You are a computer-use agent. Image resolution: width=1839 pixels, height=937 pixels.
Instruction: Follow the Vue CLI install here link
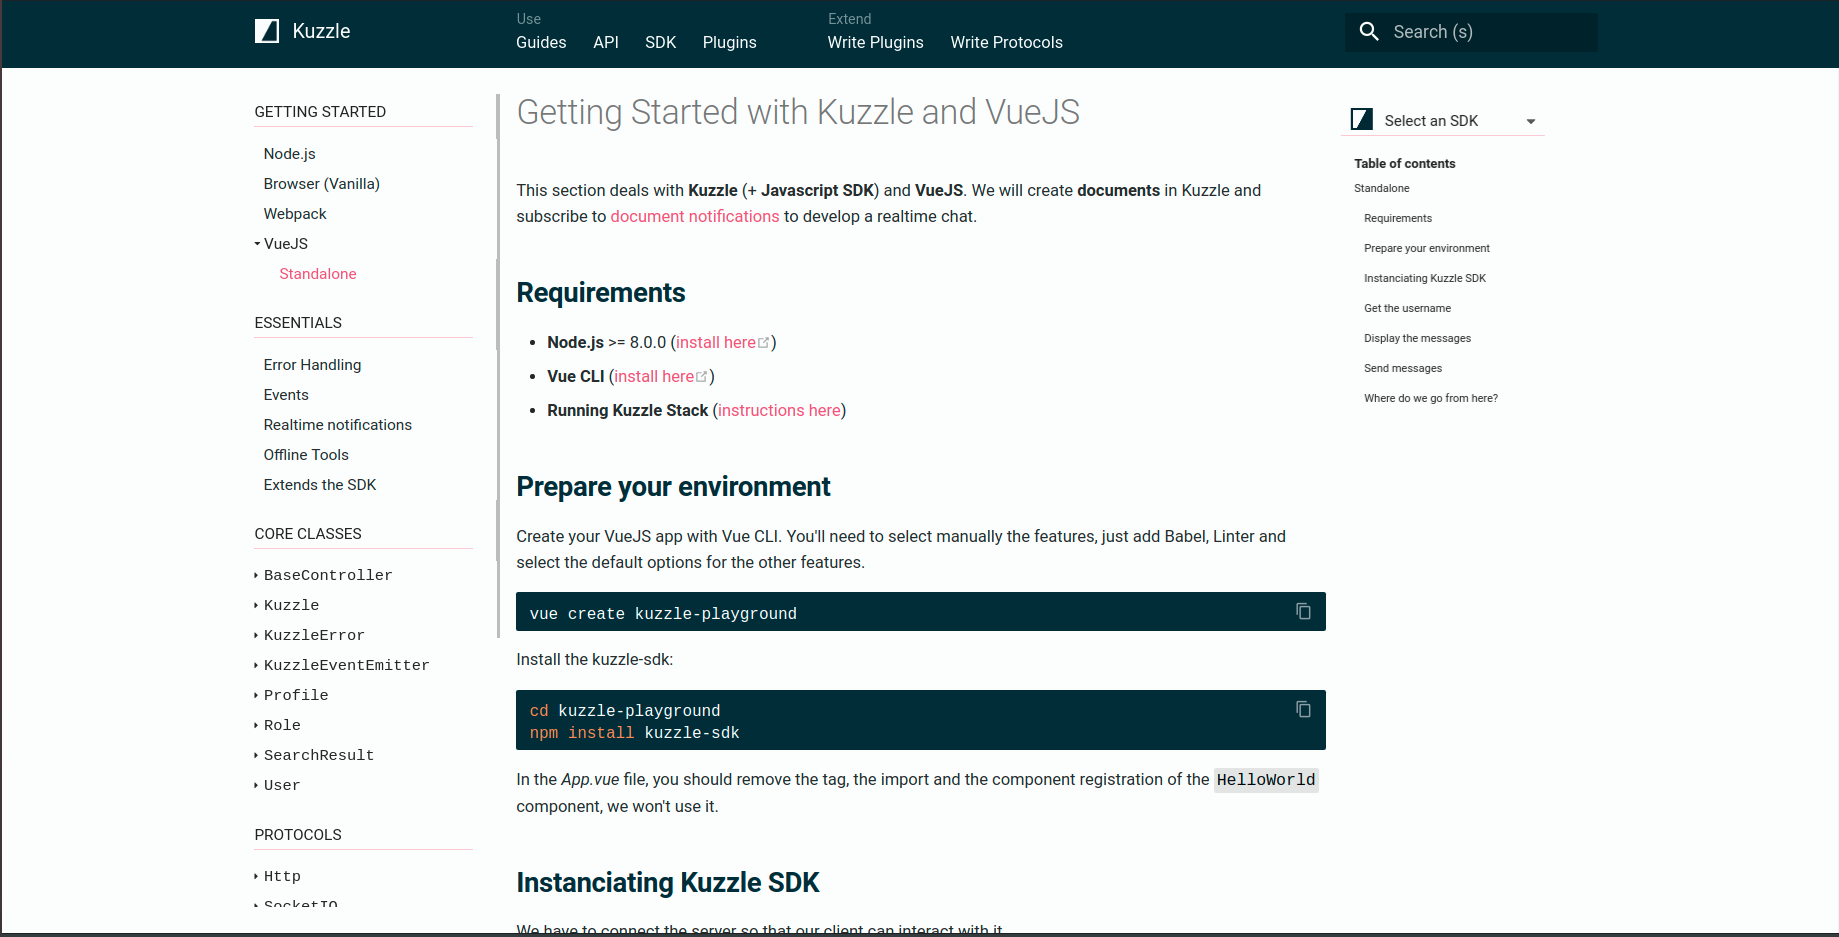click(x=654, y=376)
